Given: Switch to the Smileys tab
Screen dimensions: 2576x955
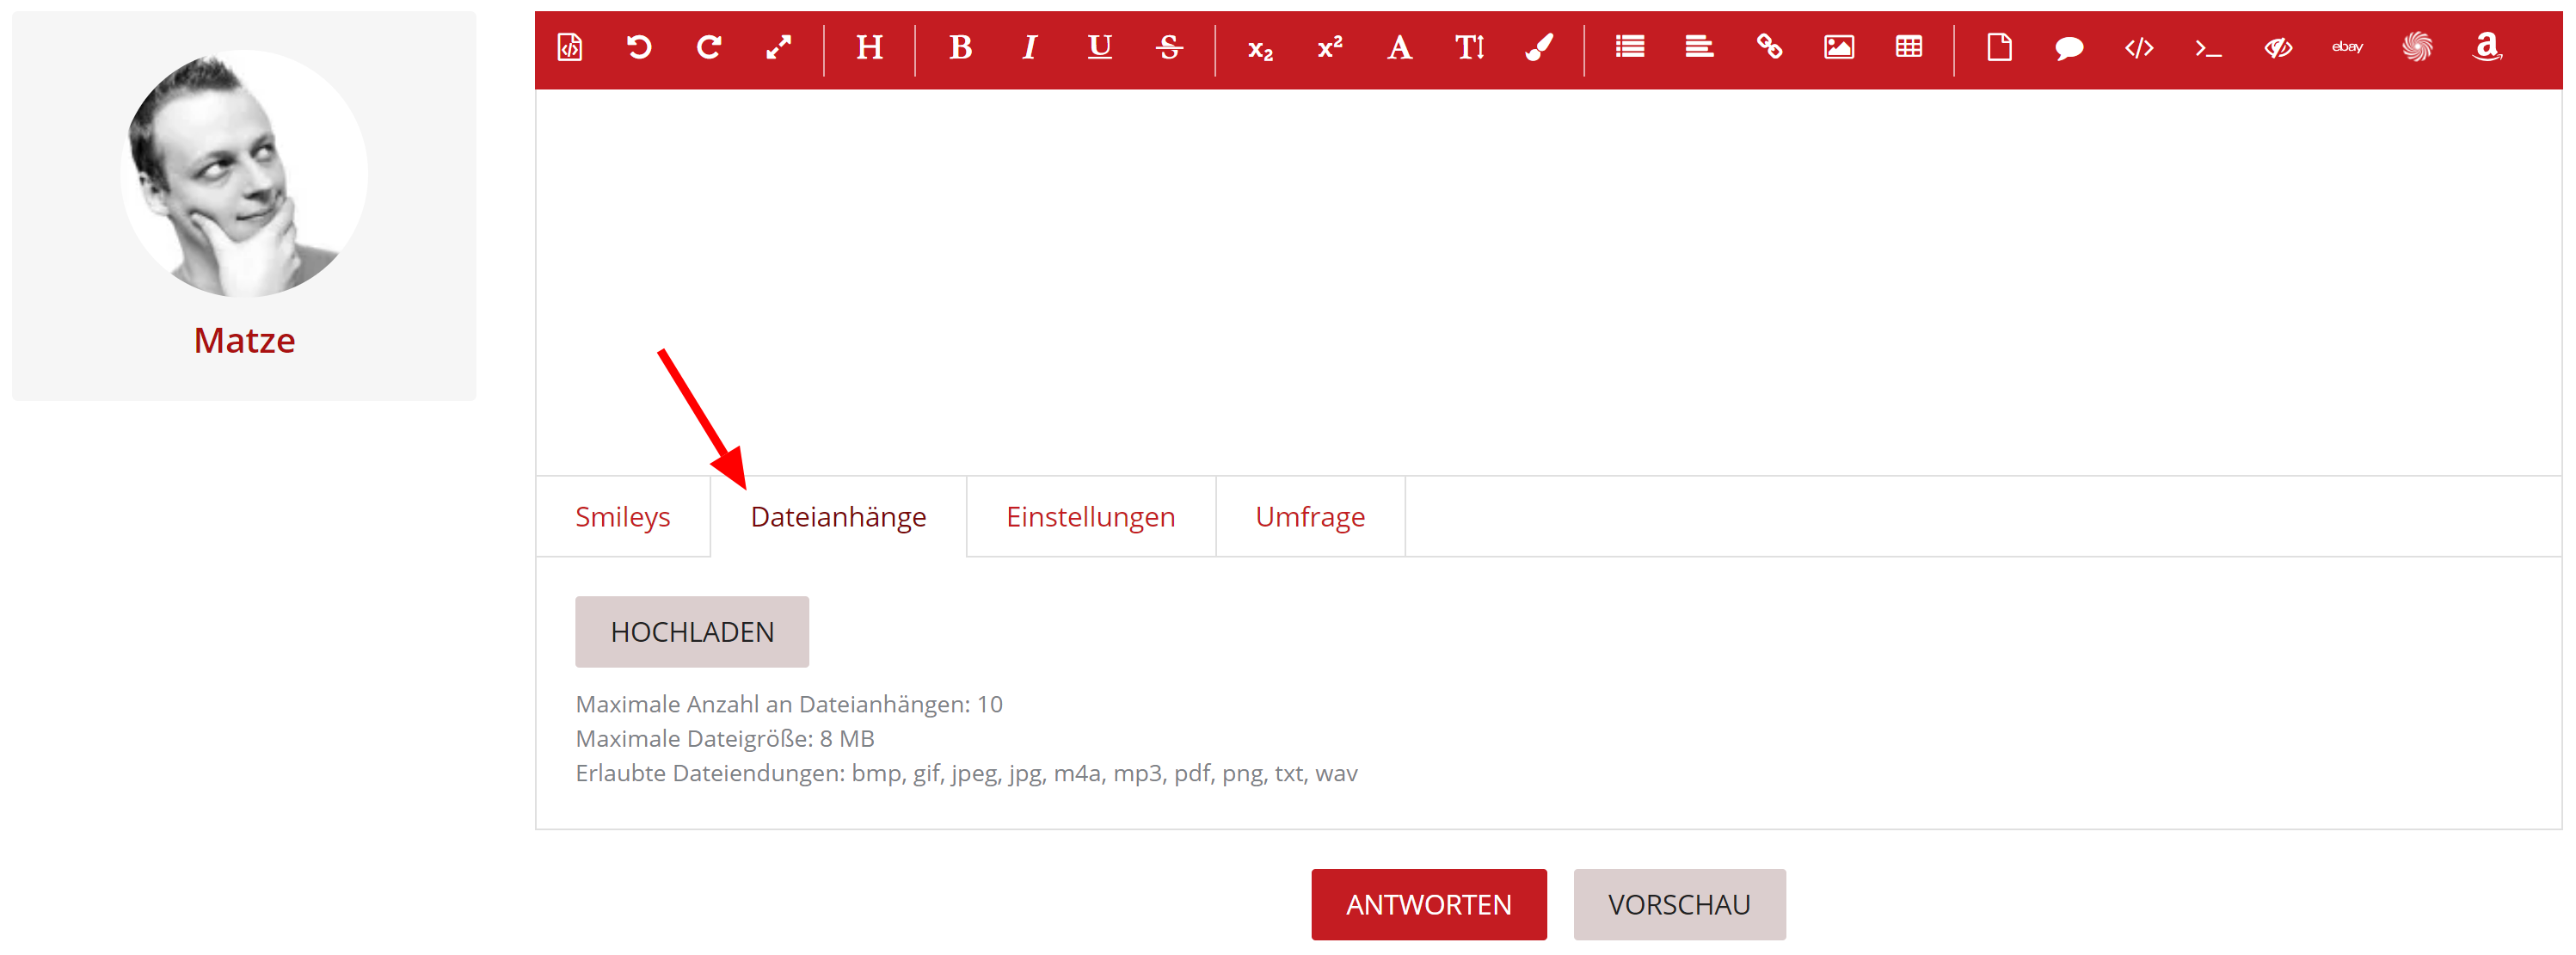Looking at the screenshot, I should tap(622, 517).
